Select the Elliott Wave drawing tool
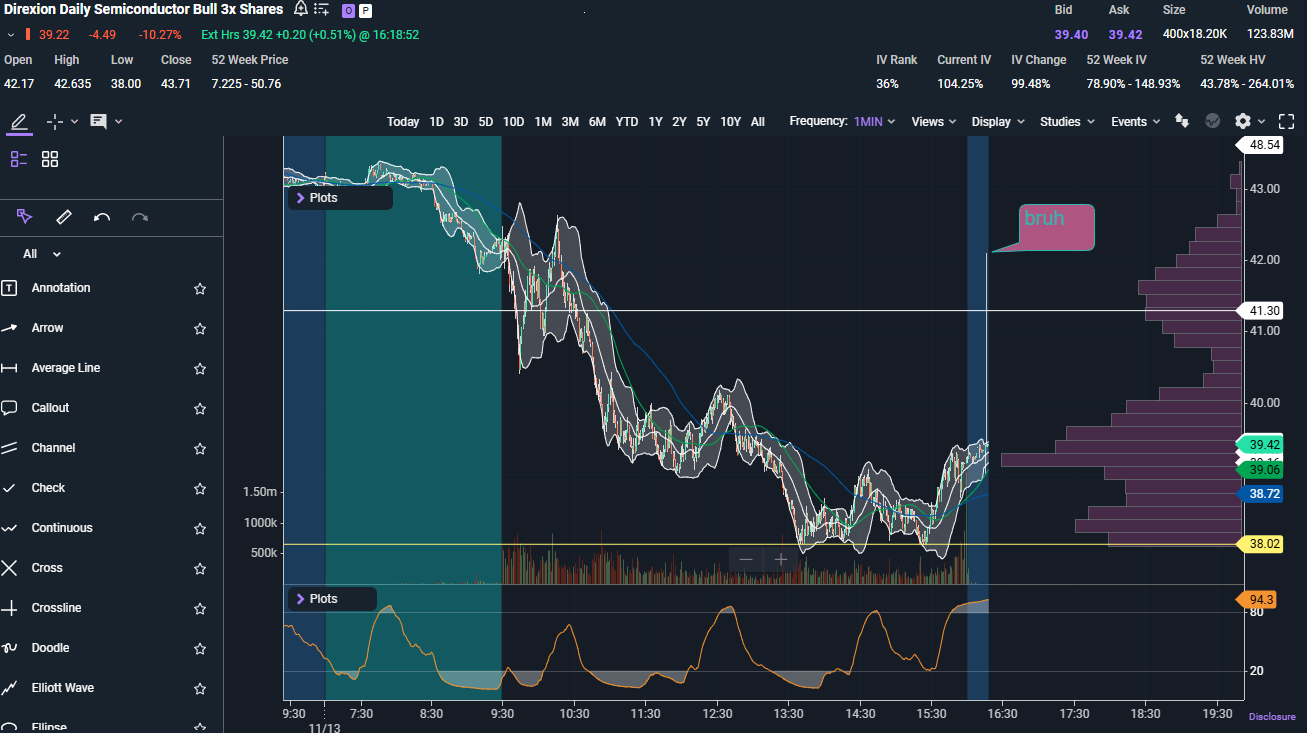This screenshot has height=733, width=1307. [x=63, y=688]
